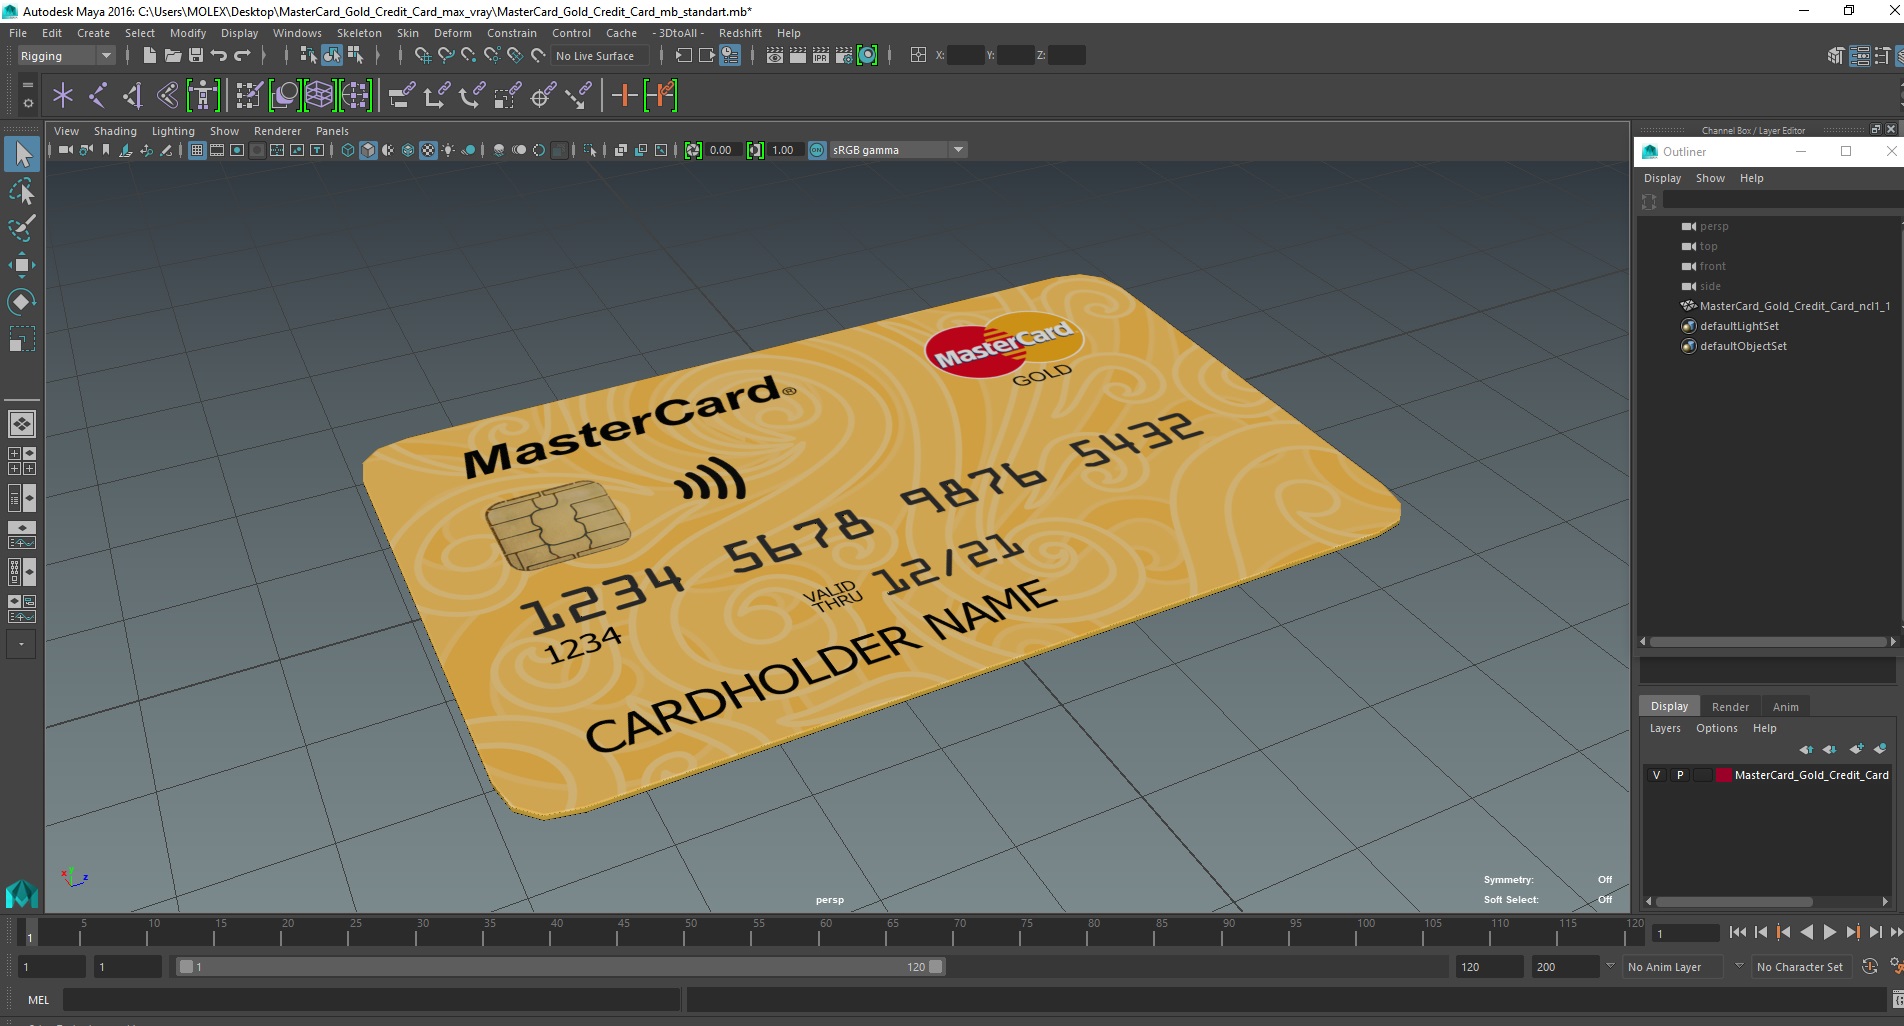Toggle textured display in viewport toolbar
Screen dimensions: 1904x1026
(x=428, y=150)
